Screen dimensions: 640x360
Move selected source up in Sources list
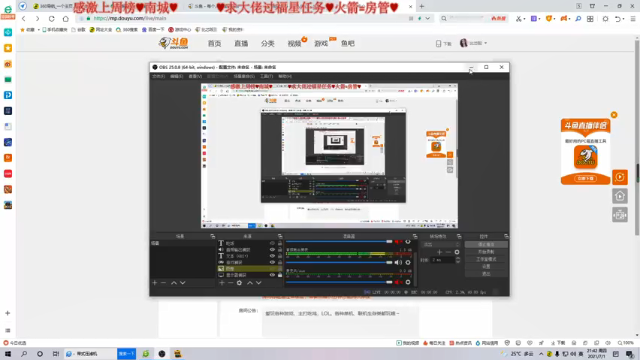tap(250, 282)
